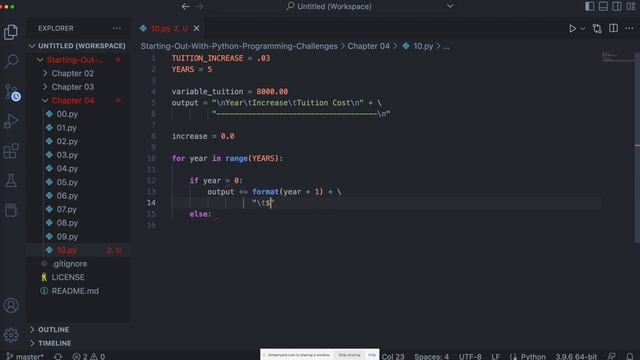
Task: Click LF end-of-line setting
Action: coord(496,356)
